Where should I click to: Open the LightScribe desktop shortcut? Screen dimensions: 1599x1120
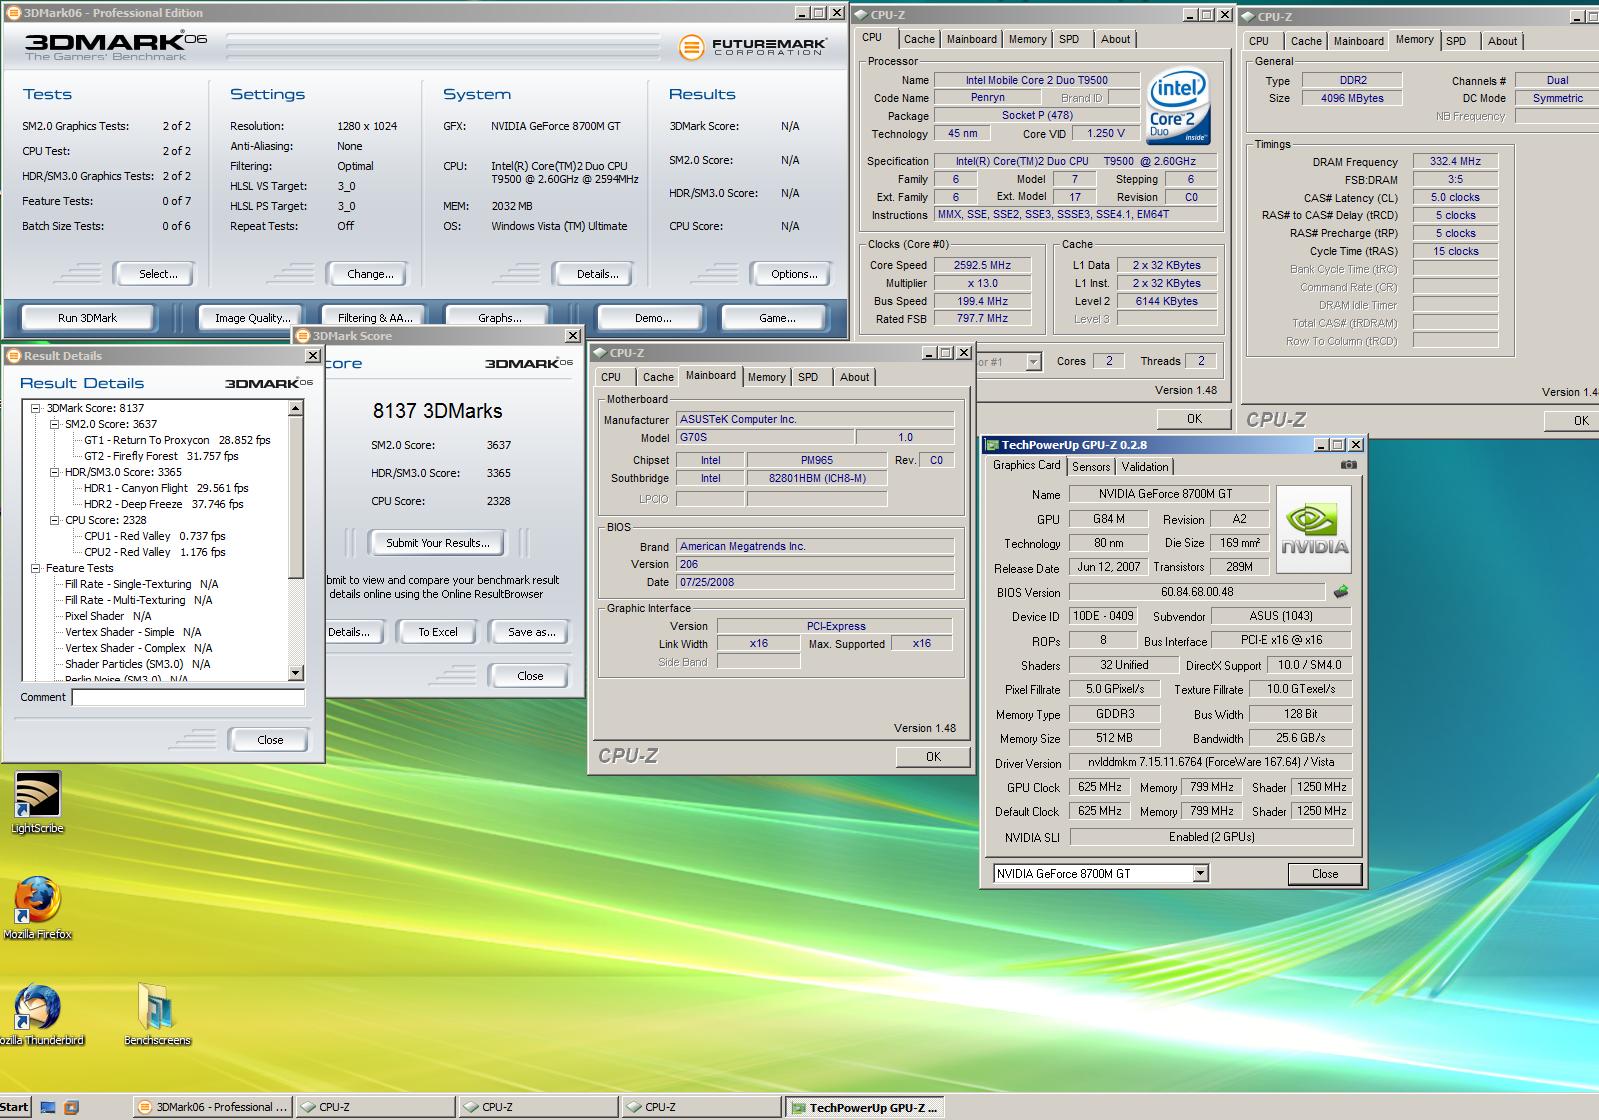pos(37,801)
